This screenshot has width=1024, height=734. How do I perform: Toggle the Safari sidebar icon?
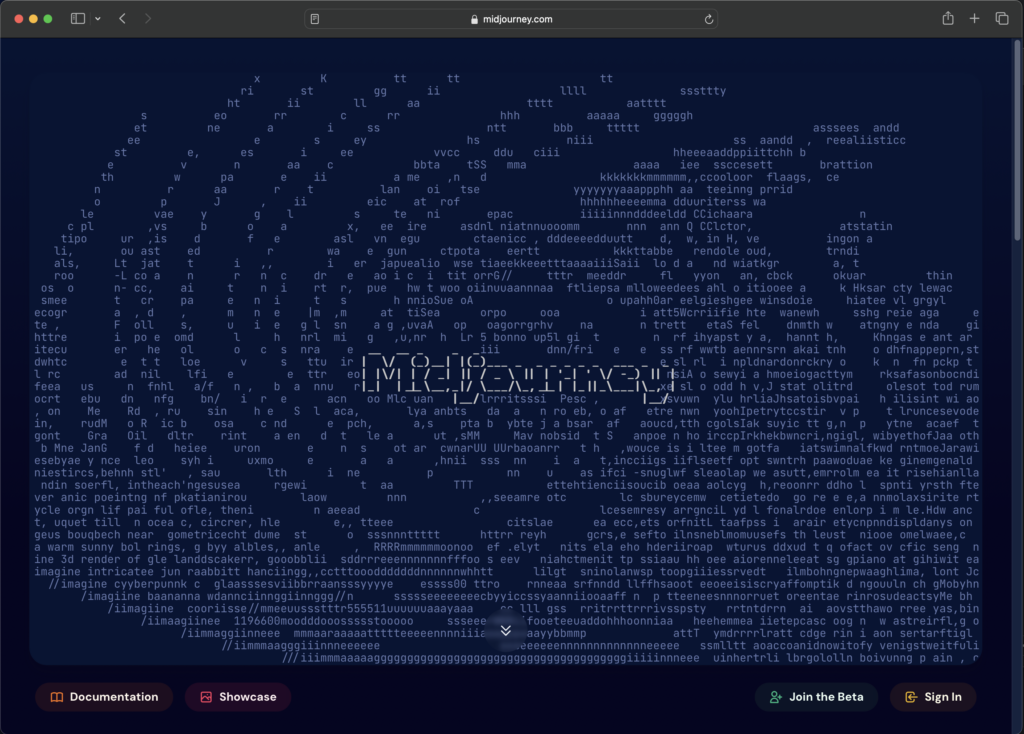click(x=78, y=19)
